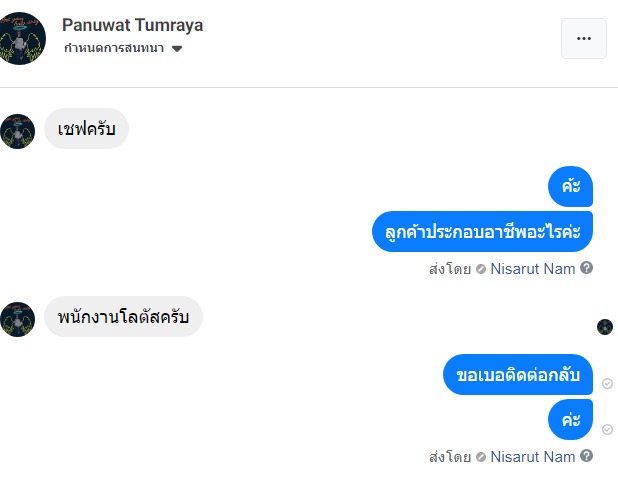This screenshot has height=477, width=618.
Task: Open the bottom Nisarut Nam sender link
Action: (533, 456)
